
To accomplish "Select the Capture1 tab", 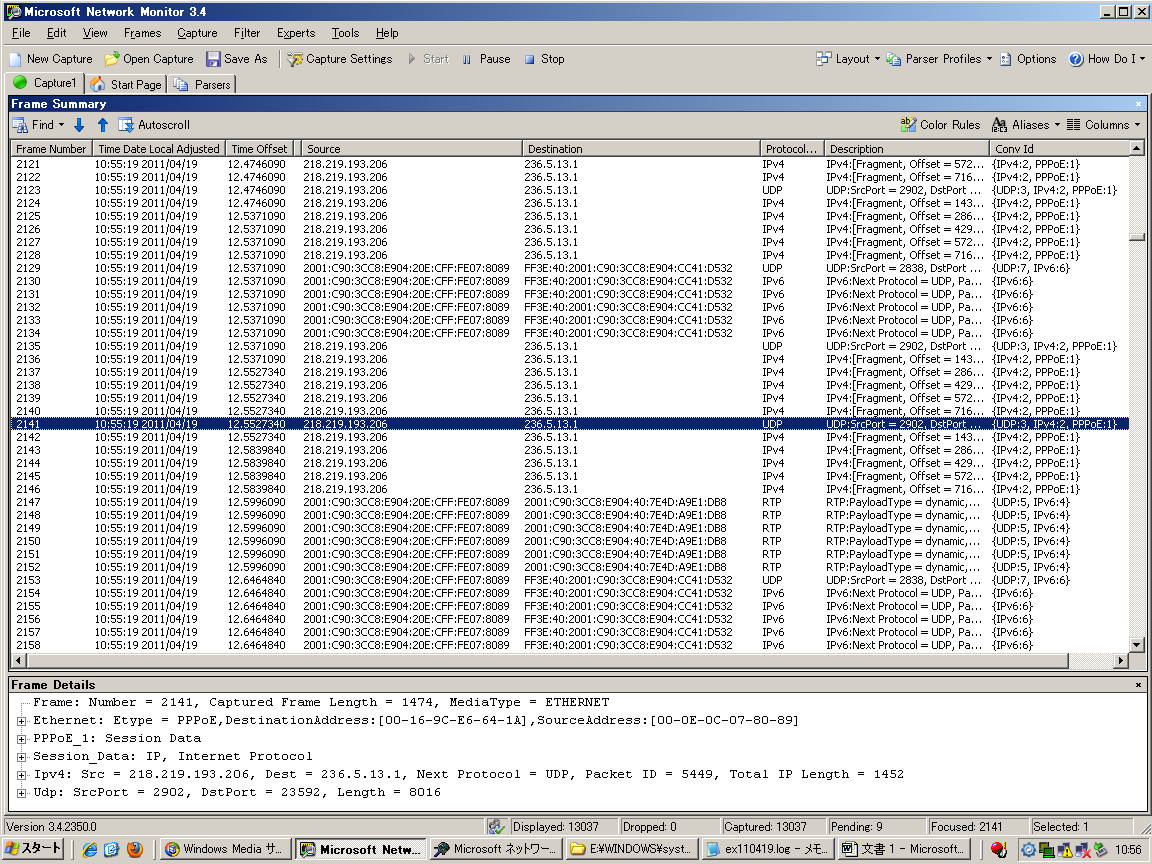I will [45, 83].
